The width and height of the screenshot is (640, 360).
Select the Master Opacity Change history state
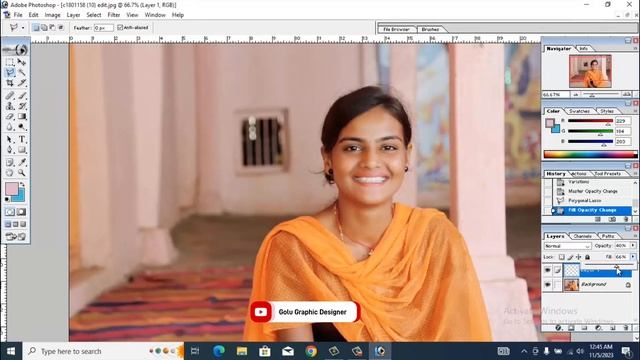[x=592, y=191]
